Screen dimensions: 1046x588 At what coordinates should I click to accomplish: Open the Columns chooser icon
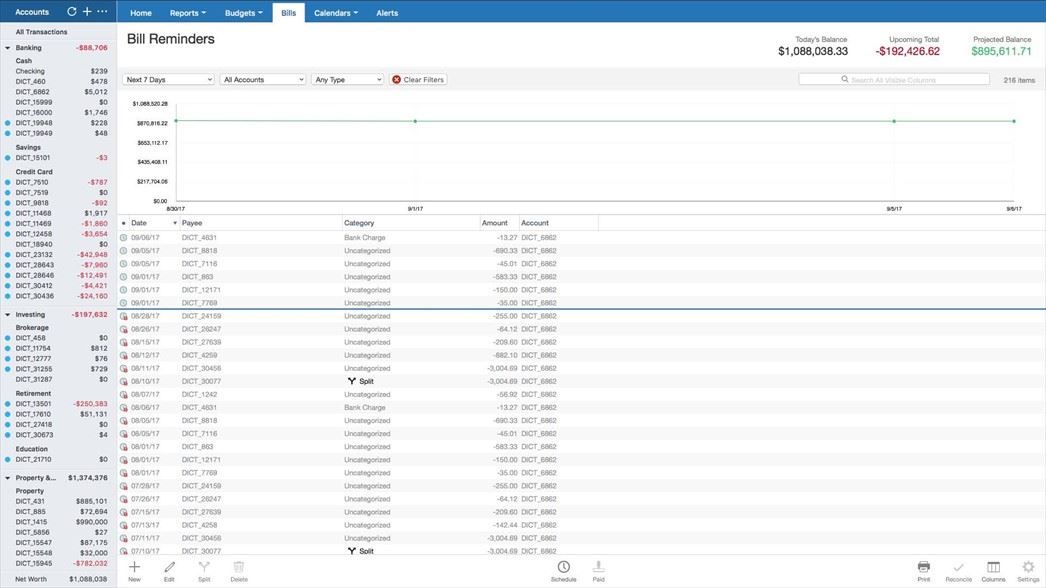(x=993, y=567)
